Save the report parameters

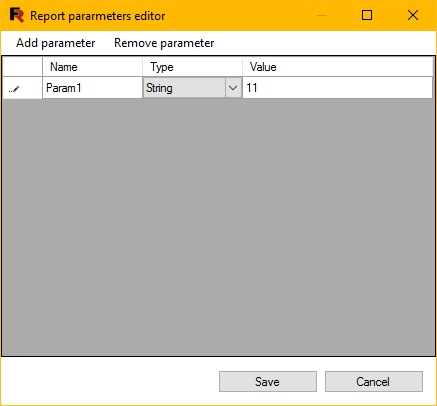[268, 382]
